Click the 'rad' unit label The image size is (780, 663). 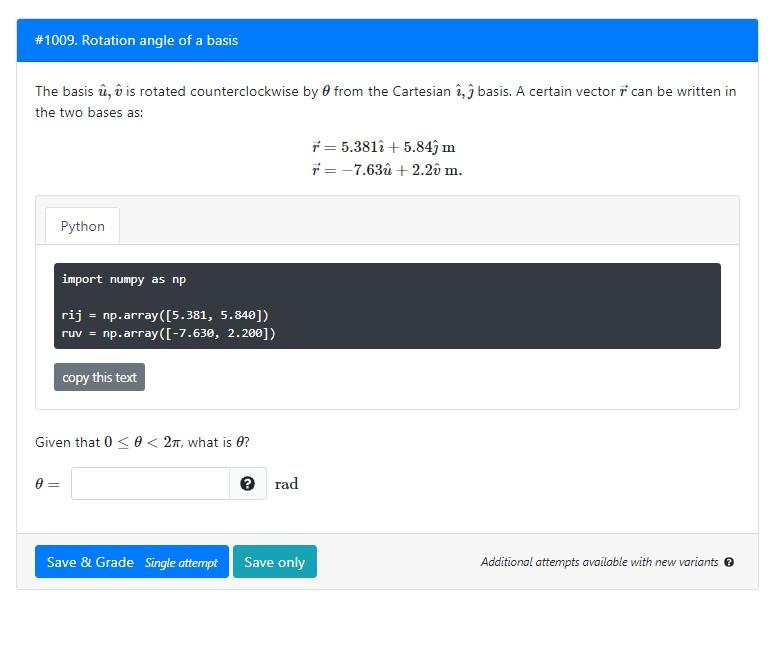tap(287, 483)
